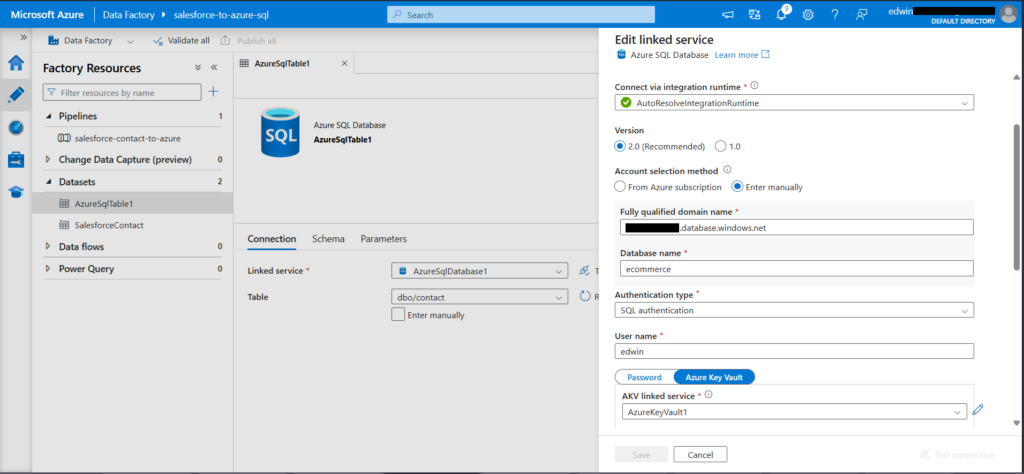Click the info icon beside integration runtime
This screenshot has width=1024, height=474.
(x=755, y=86)
